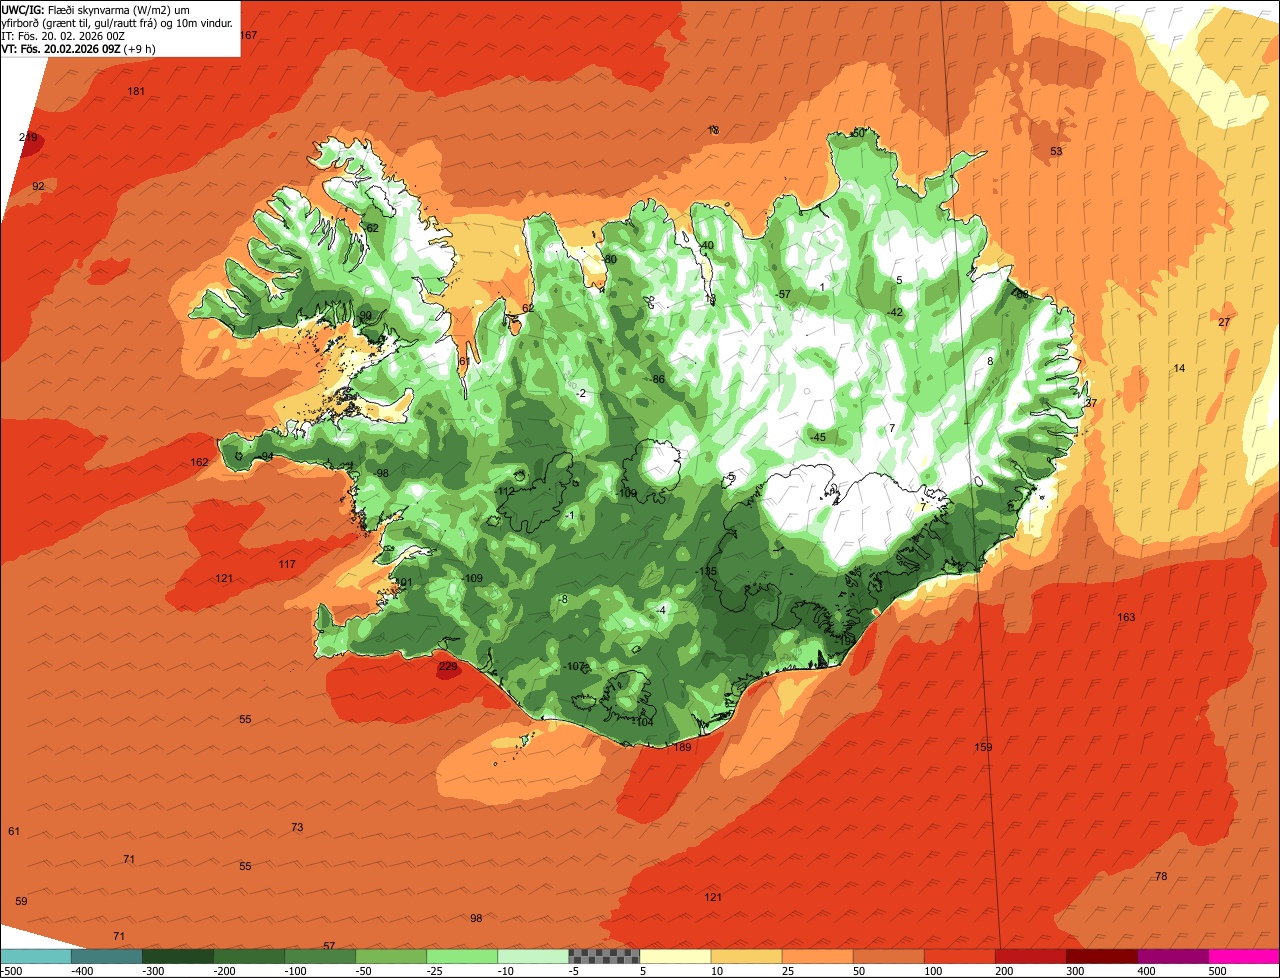Click the offshore value 59
The height and width of the screenshot is (978, 1280).
(21, 902)
